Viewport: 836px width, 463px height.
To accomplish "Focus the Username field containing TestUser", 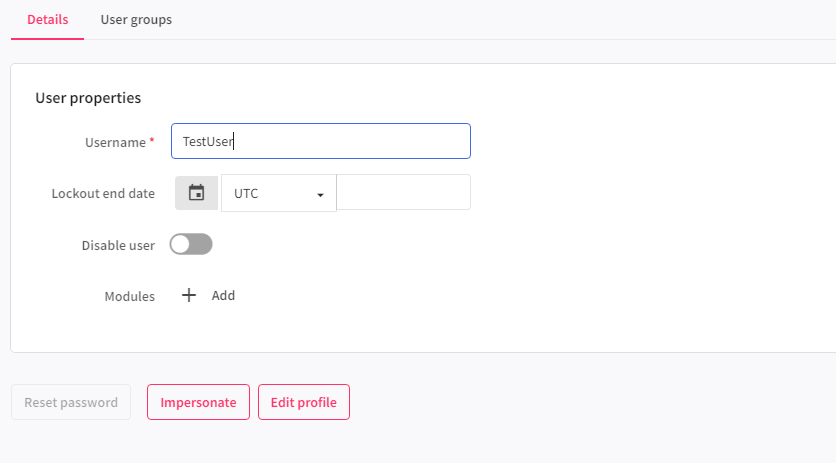I will pyautogui.click(x=320, y=141).
